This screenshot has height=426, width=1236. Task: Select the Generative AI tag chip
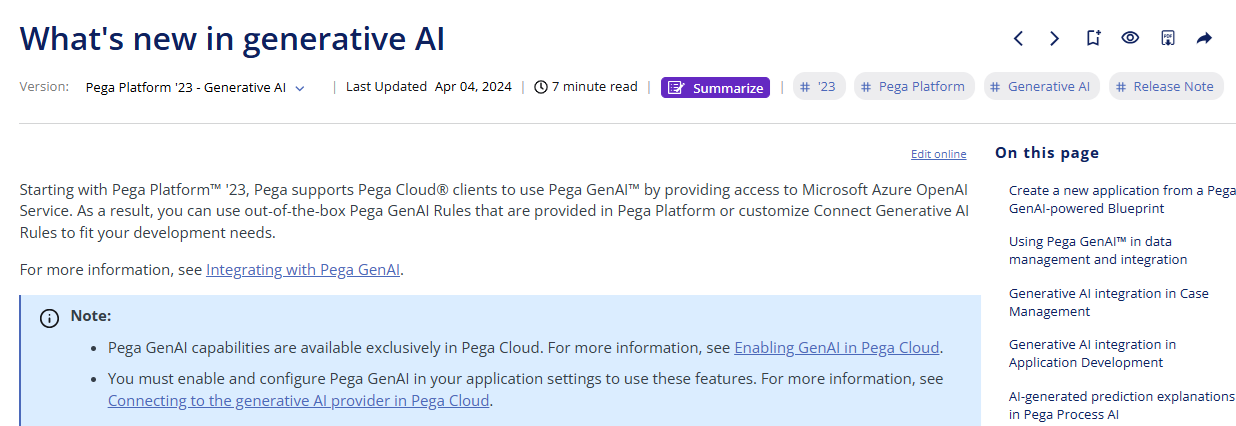[x=1041, y=87]
